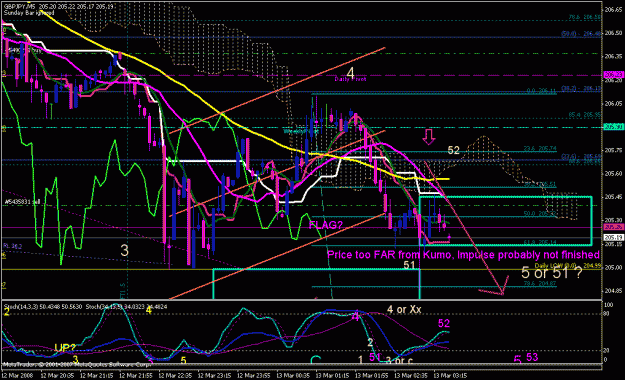Image resolution: width=625 pixels, height=380 pixels.
Task: Click the '5 or 51 ?' wave label
Action: [x=551, y=273]
